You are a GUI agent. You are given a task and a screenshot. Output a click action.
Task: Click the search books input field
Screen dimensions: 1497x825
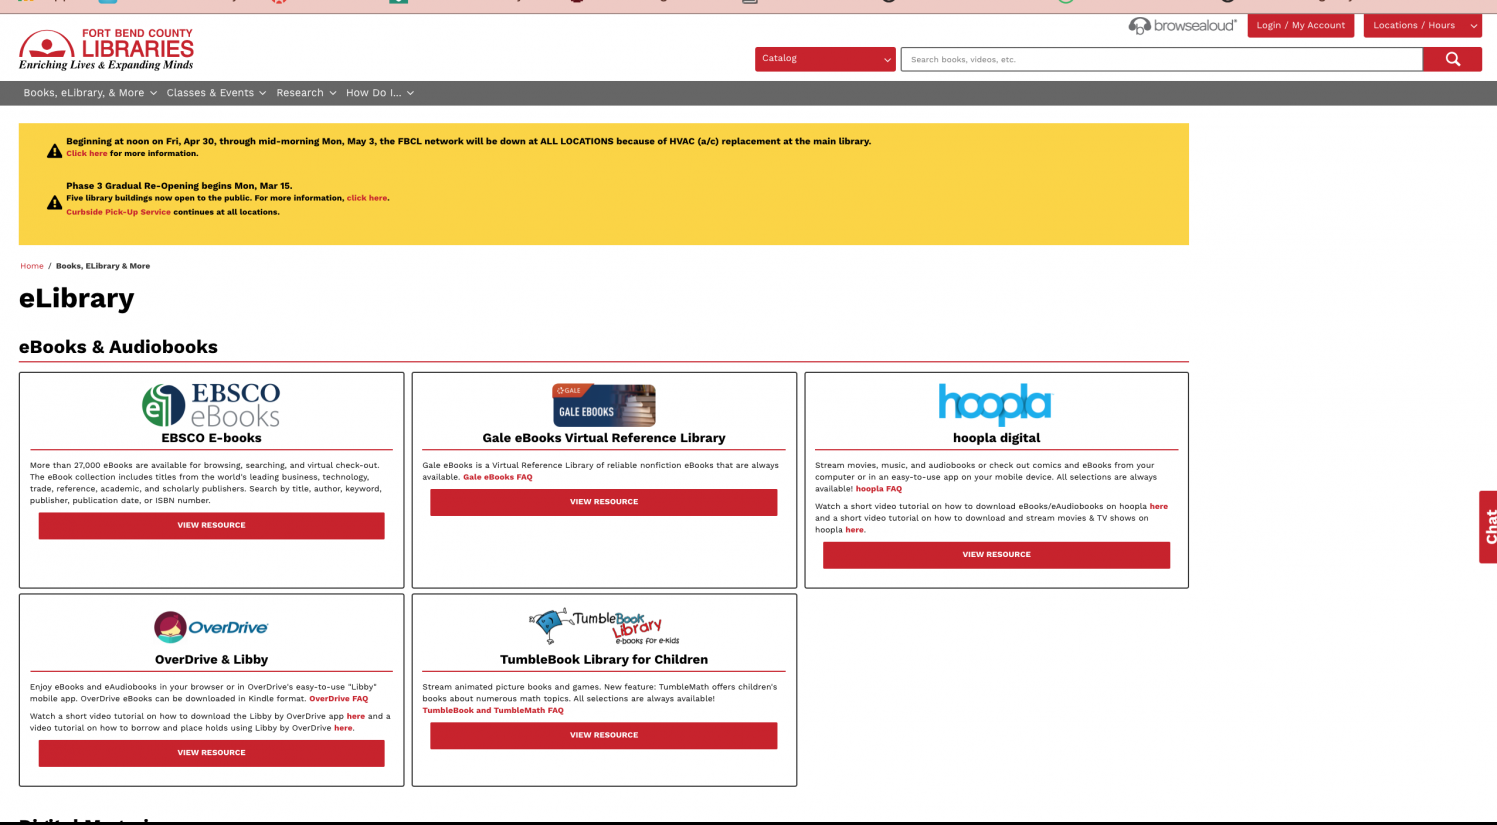coord(1161,59)
